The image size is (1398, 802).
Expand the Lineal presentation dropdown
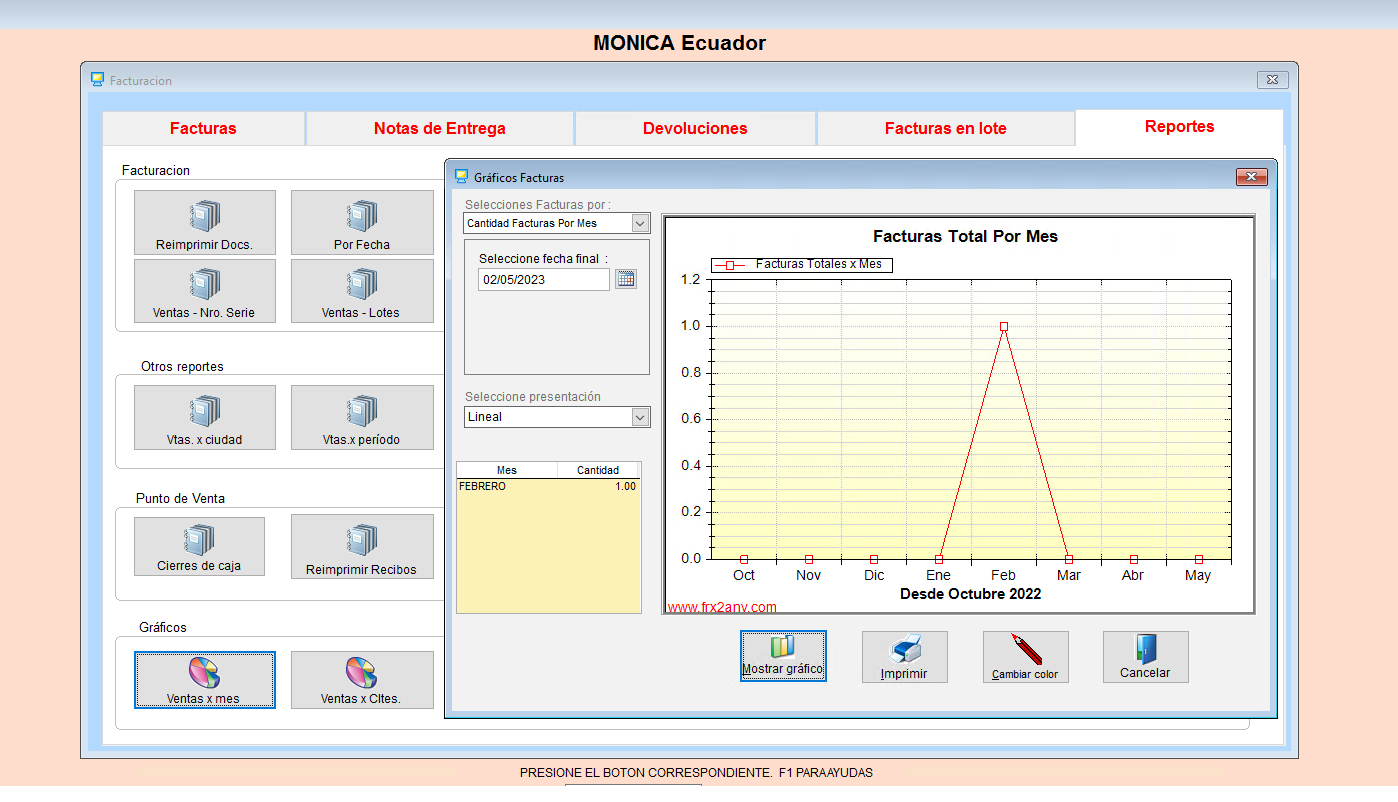tap(641, 417)
